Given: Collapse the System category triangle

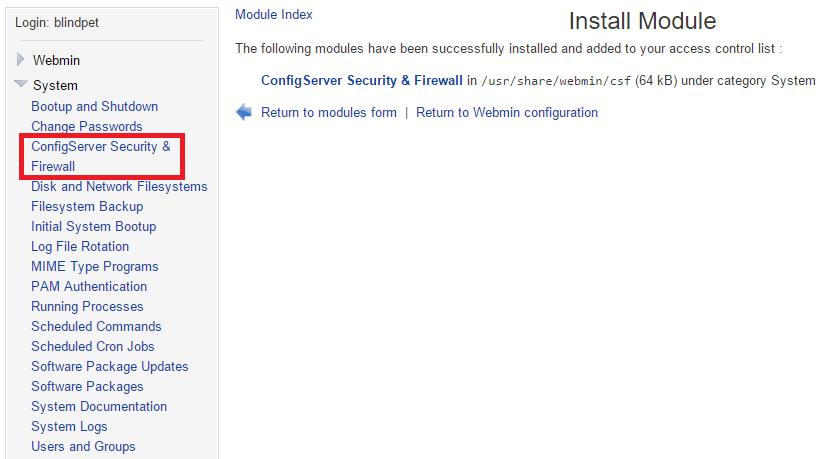Looking at the screenshot, I should pyautogui.click(x=20, y=85).
